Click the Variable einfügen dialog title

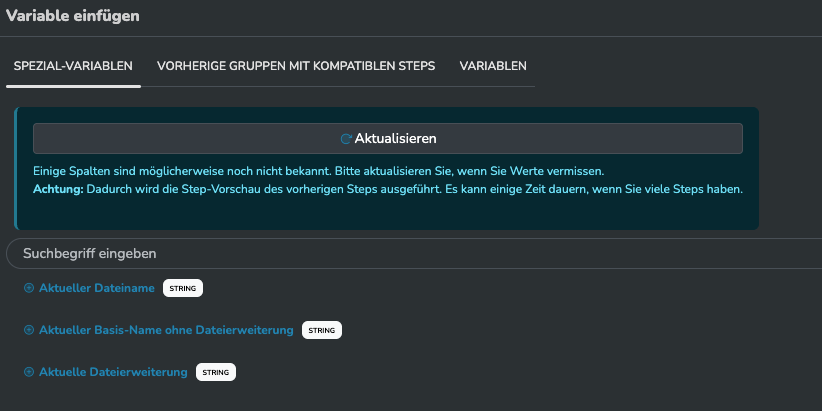click(x=73, y=16)
